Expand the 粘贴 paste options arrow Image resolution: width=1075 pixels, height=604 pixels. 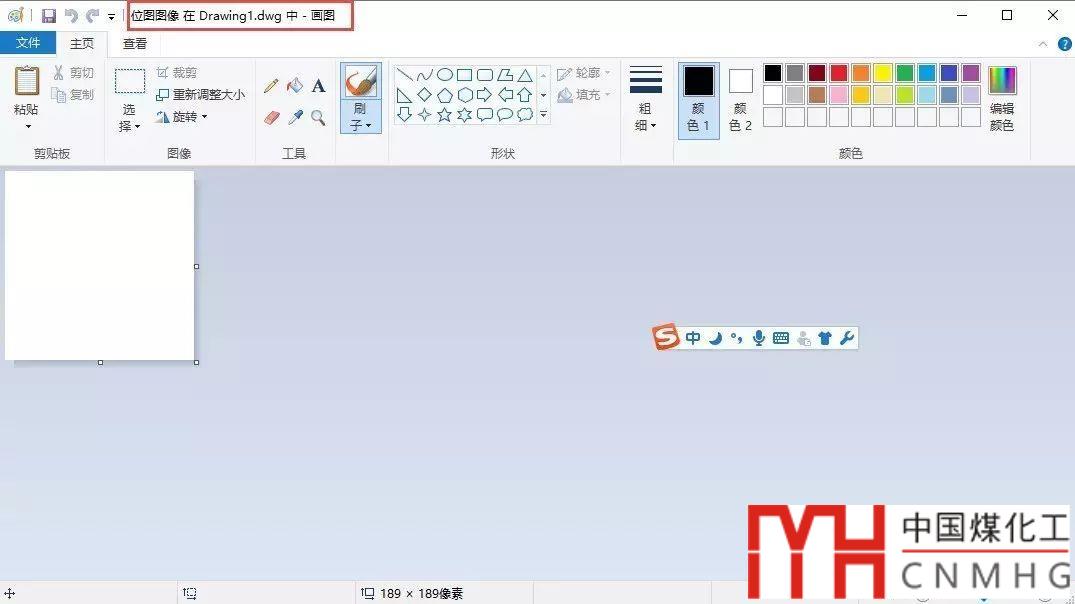point(27,127)
